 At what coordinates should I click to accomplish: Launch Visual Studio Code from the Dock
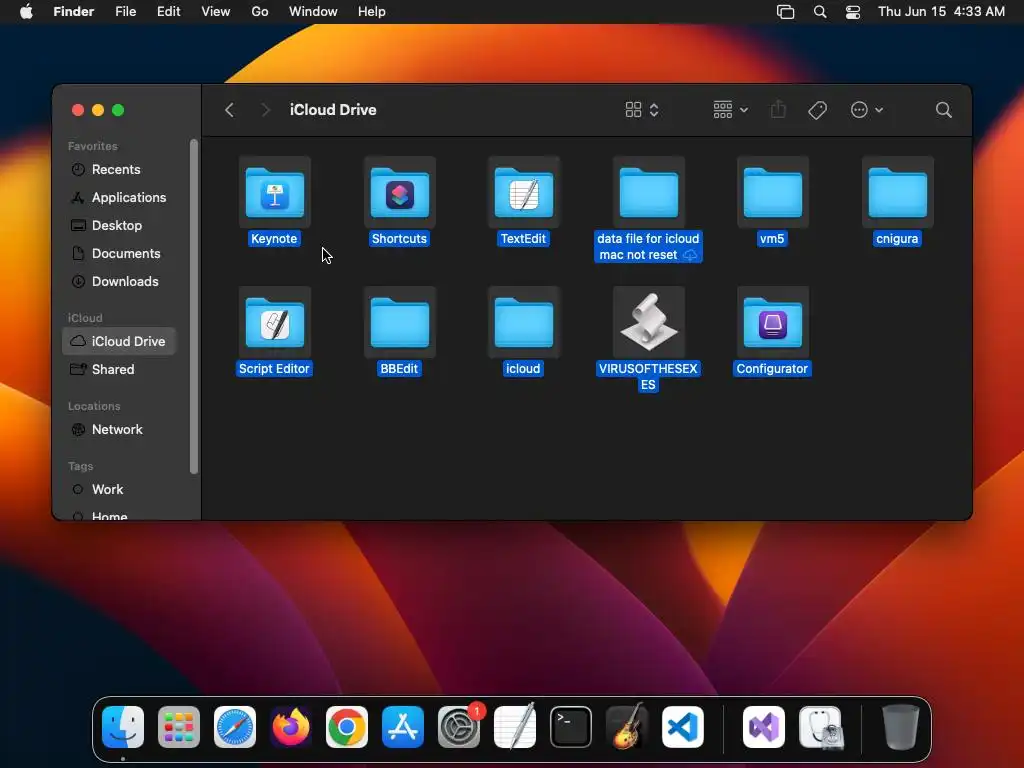tap(683, 727)
